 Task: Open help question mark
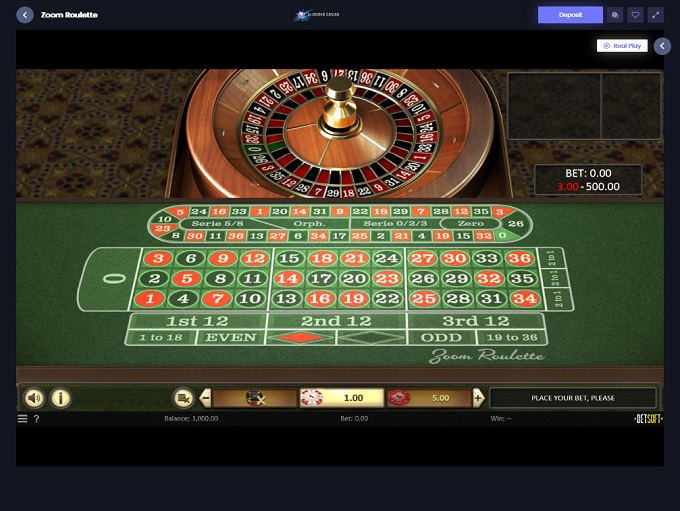[36, 419]
